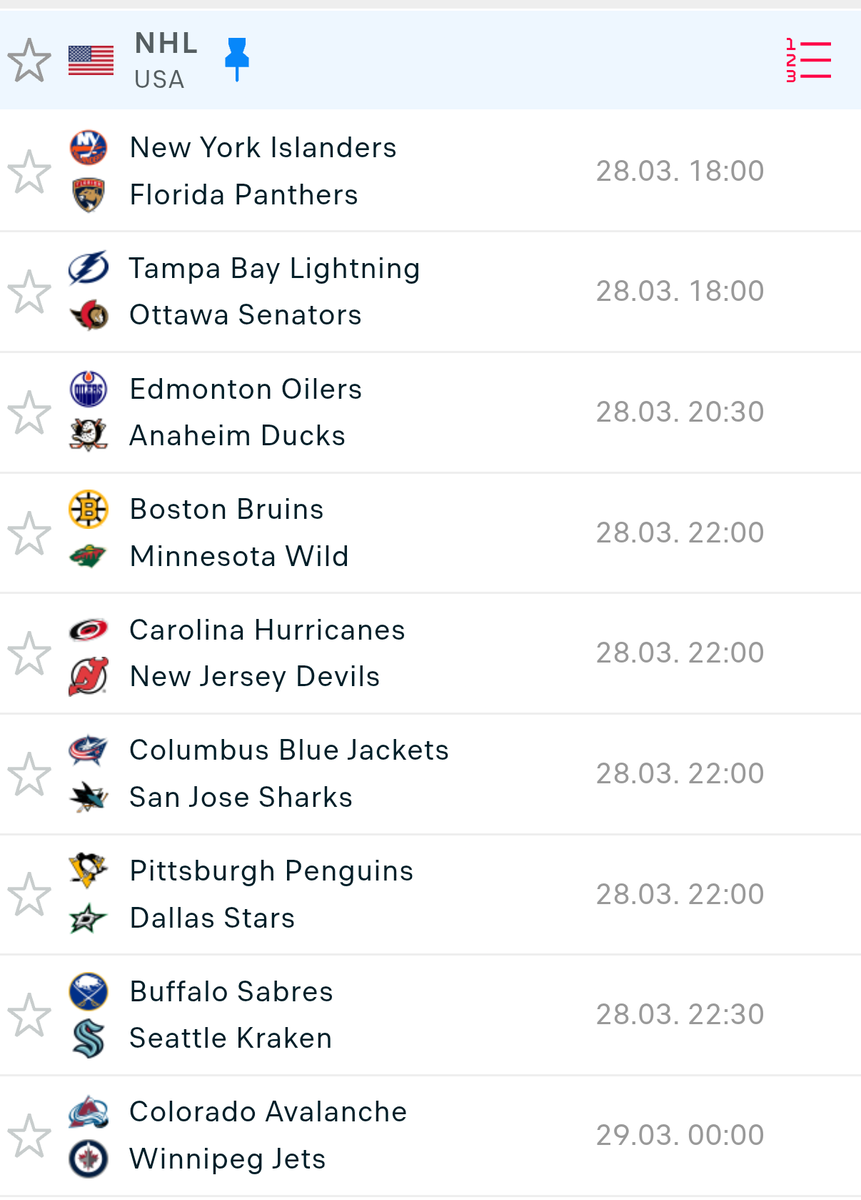
Task: Favorite the NHL league with header star
Action: (x=29, y=61)
